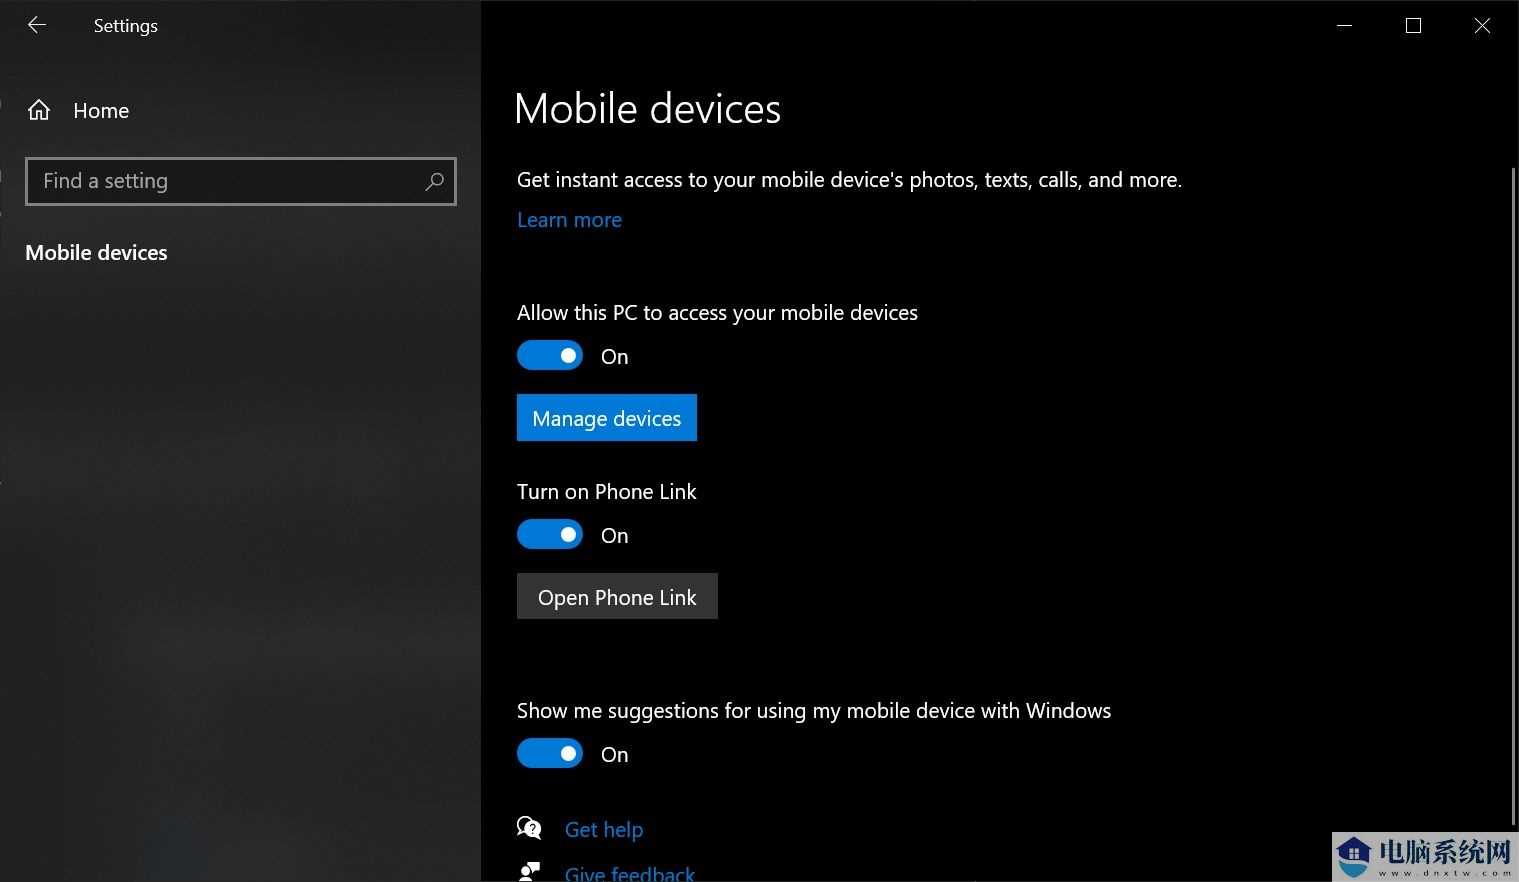Click the Home house icon
This screenshot has height=882, width=1519.
pyautogui.click(x=39, y=110)
